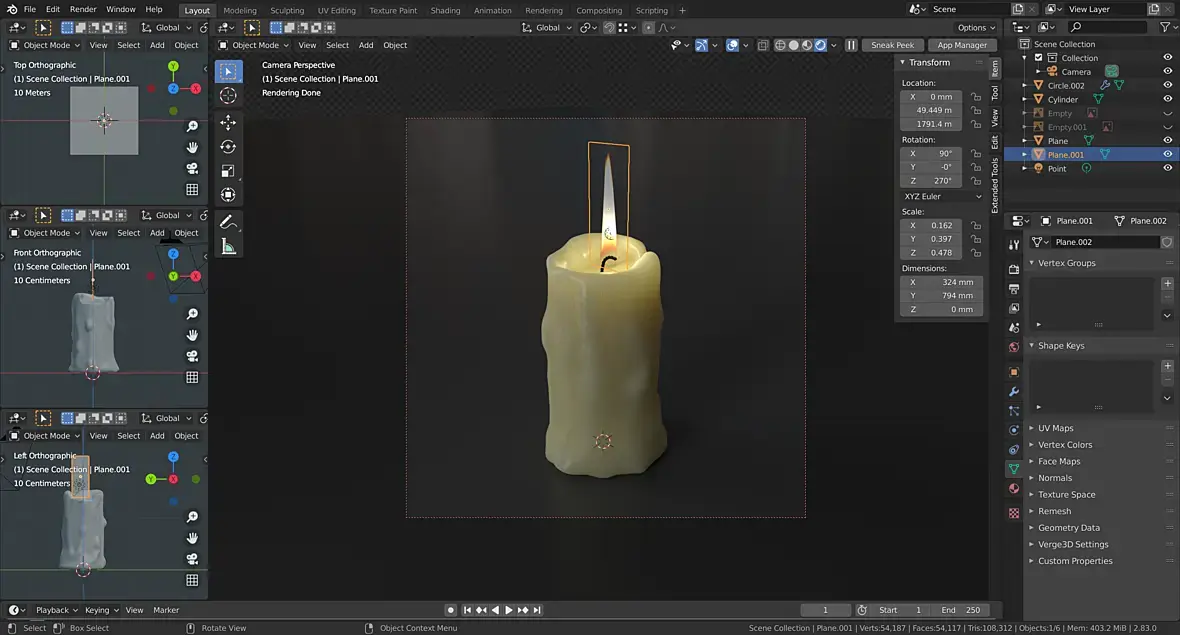Open Texture properties checker tab

1014,513
